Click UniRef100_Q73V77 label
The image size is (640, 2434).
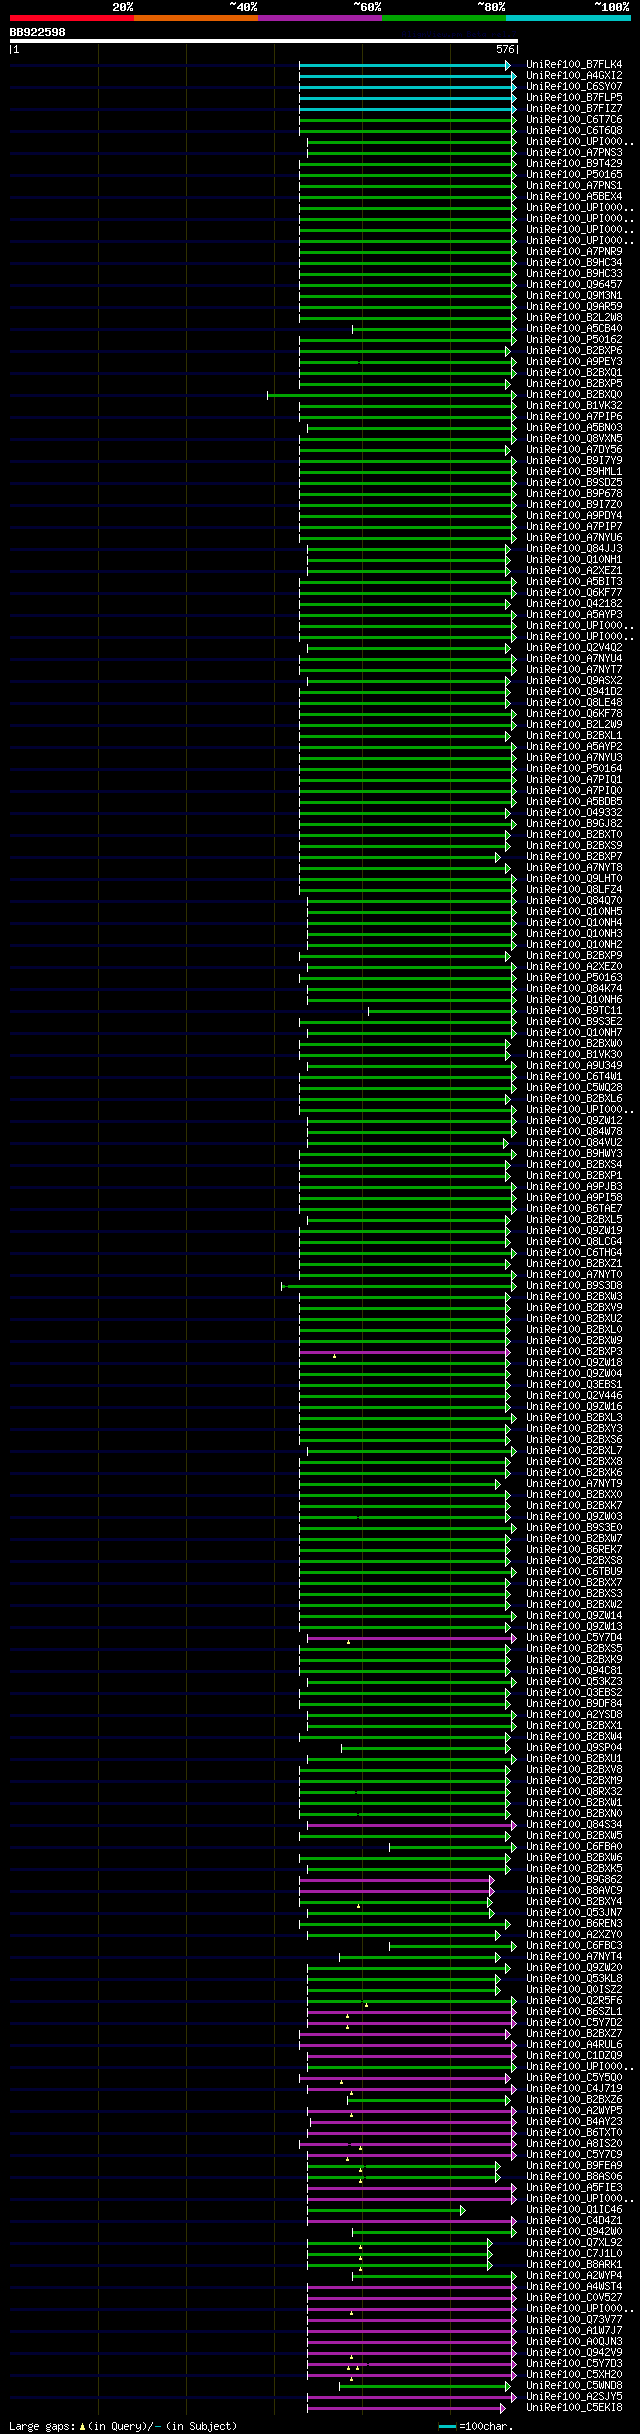pyautogui.click(x=574, y=2320)
